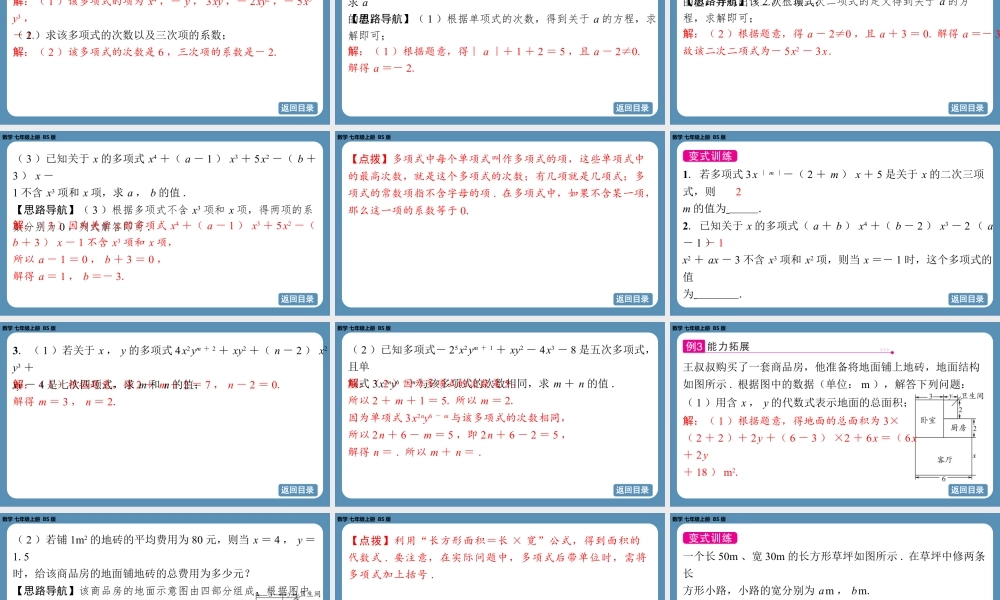Select the 例3 badge on the bottom-right slide
1000x600 pixels.
[x=692, y=347]
